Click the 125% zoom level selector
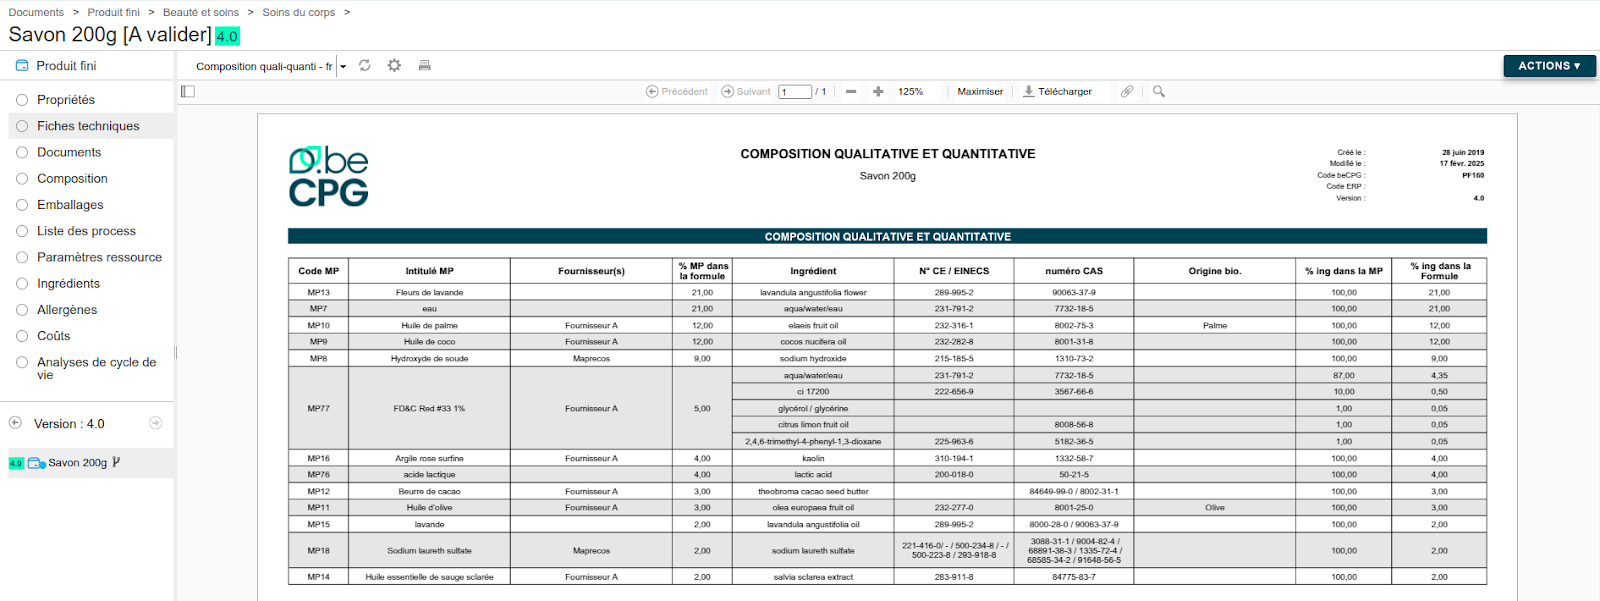 click(x=910, y=91)
